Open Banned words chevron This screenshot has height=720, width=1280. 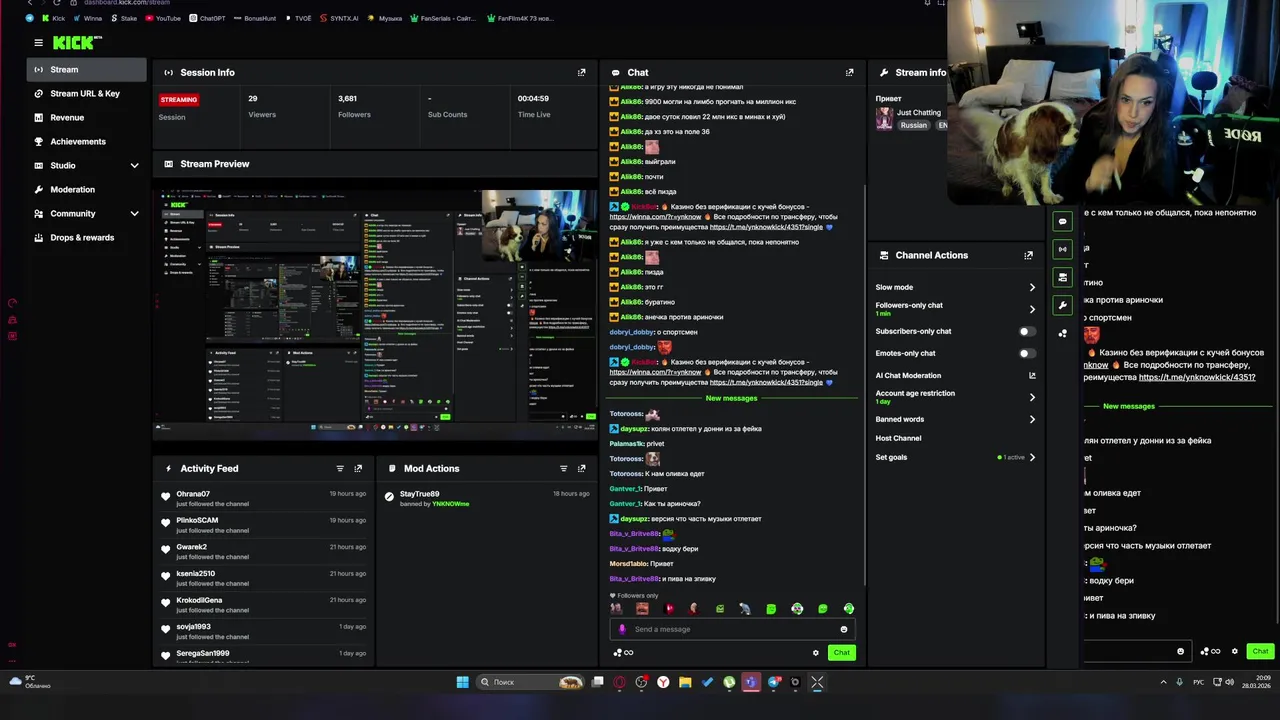1032,419
